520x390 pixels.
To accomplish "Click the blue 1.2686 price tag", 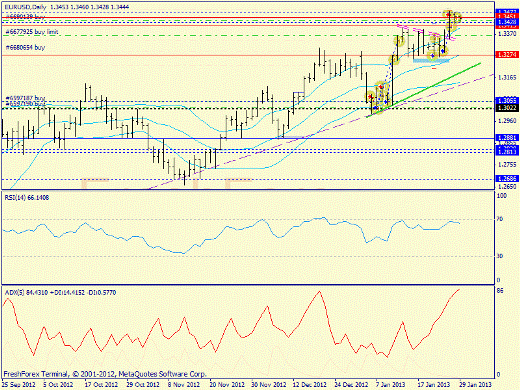I will coord(507,179).
